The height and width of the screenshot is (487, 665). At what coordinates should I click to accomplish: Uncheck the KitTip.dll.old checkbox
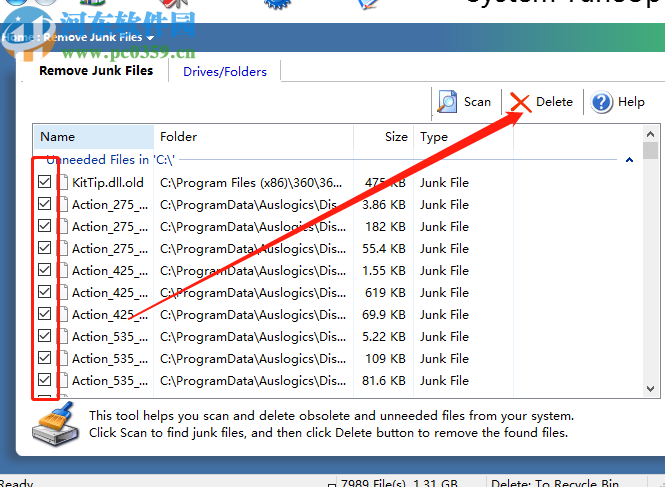click(x=45, y=182)
